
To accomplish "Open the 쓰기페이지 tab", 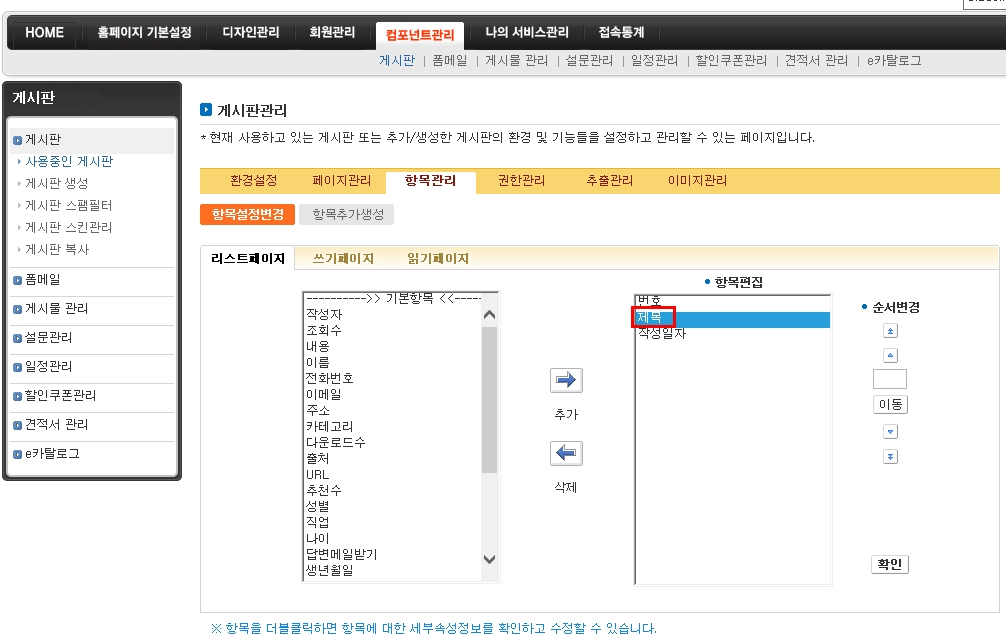I will click(x=343, y=258).
